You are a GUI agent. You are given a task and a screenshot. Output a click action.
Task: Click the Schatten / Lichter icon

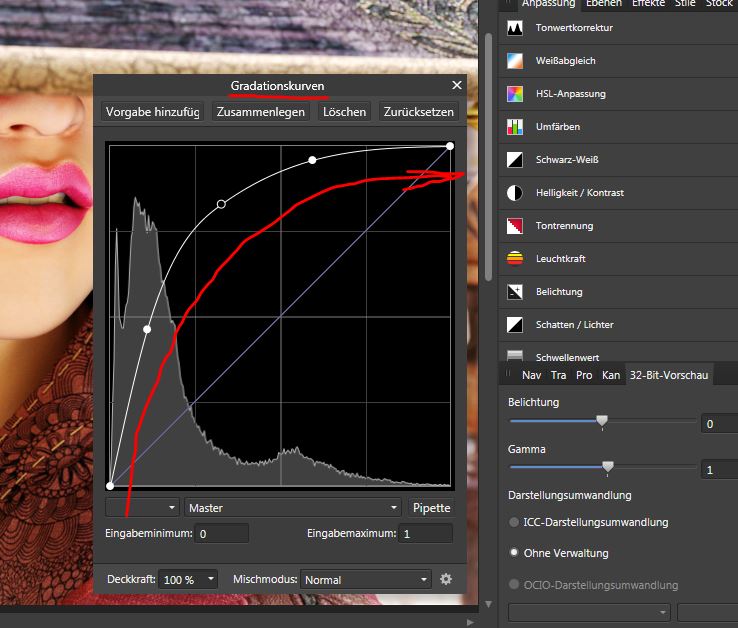(515, 325)
